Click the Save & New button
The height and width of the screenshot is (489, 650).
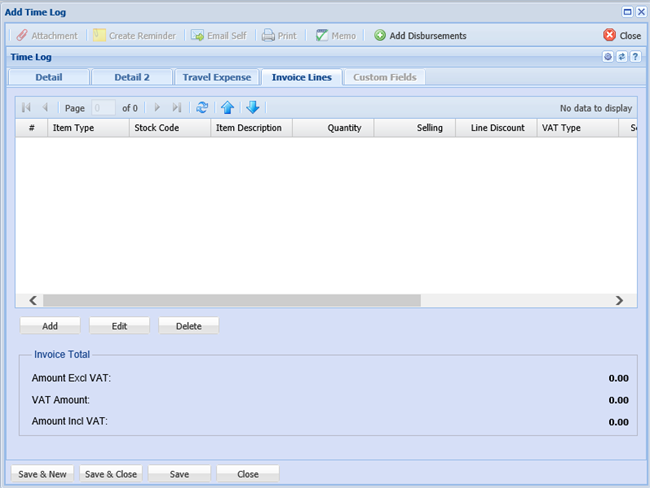42,474
